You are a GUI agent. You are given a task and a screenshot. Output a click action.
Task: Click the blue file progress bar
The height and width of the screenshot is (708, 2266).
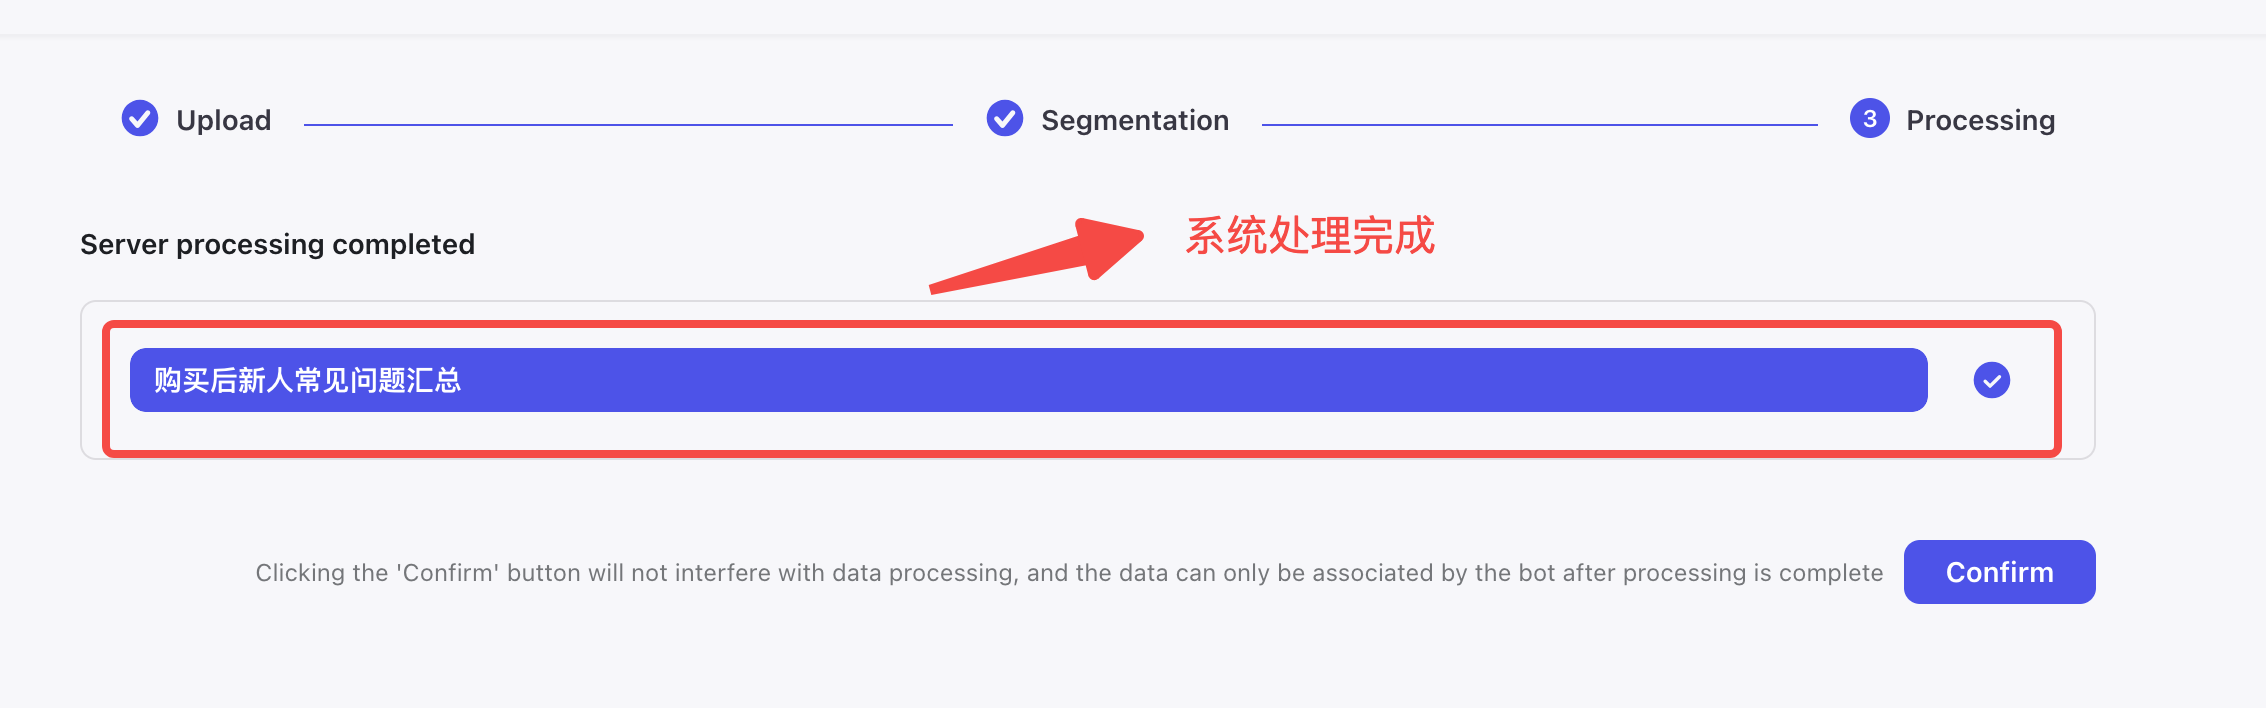[1029, 380]
